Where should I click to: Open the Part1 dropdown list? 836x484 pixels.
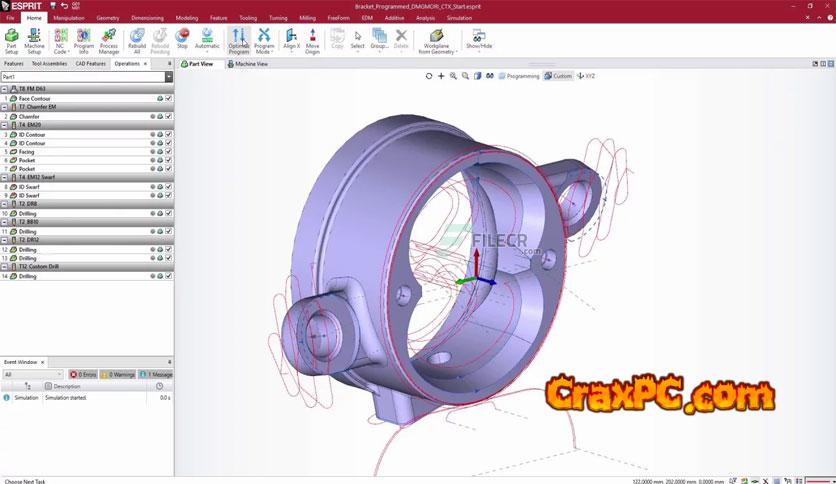point(169,77)
